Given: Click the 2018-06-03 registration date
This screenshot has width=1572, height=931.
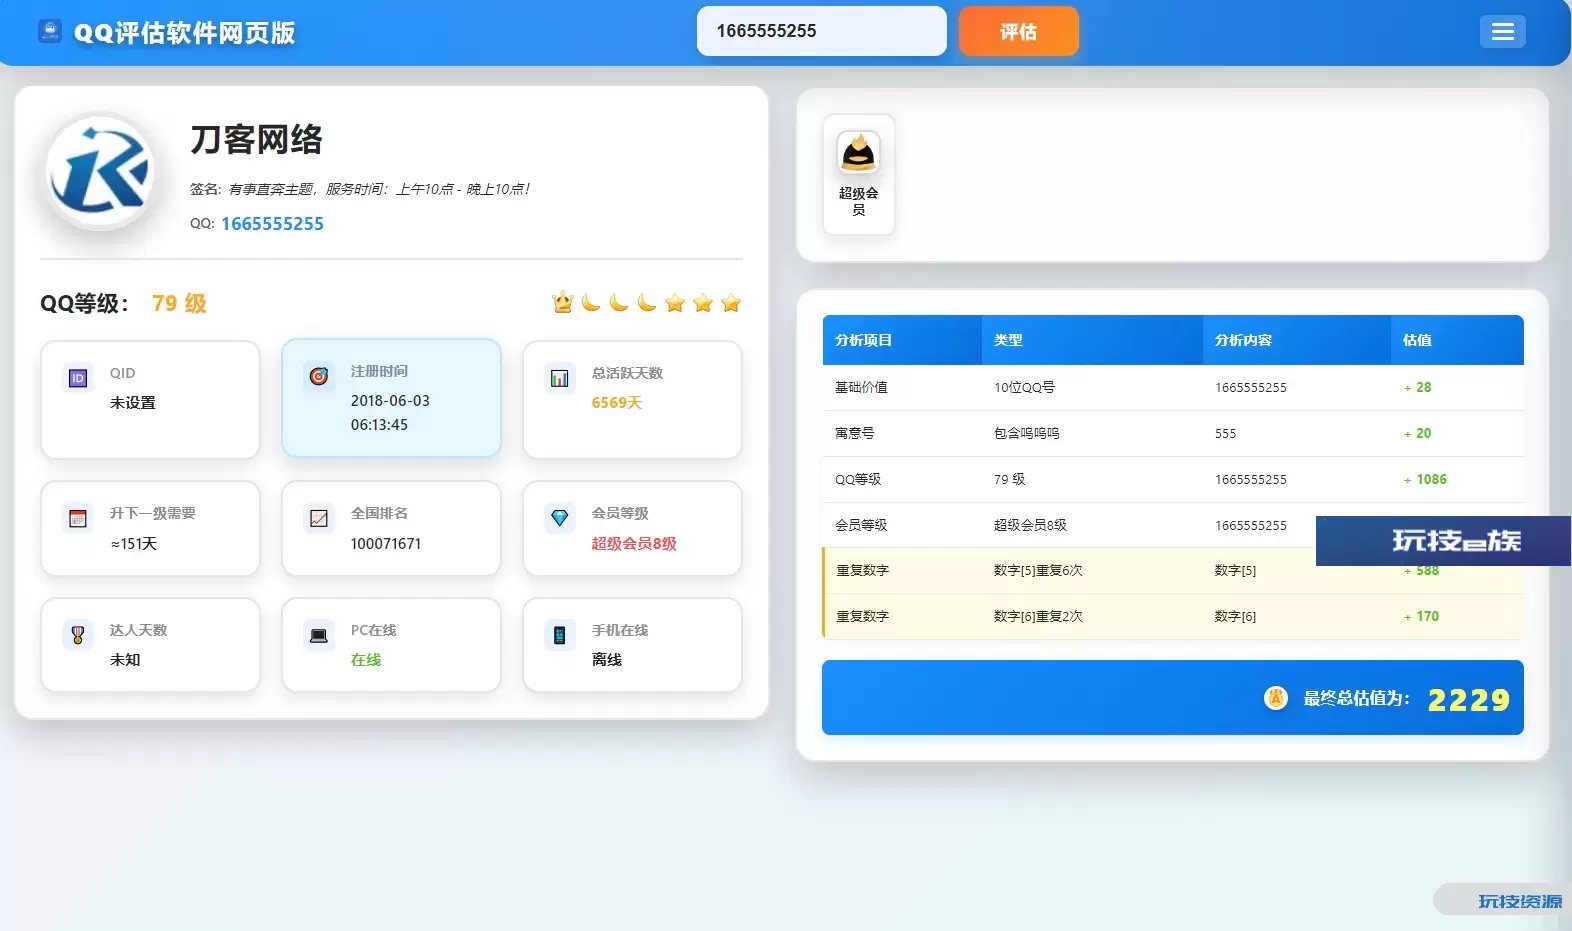Looking at the screenshot, I should (x=390, y=401).
